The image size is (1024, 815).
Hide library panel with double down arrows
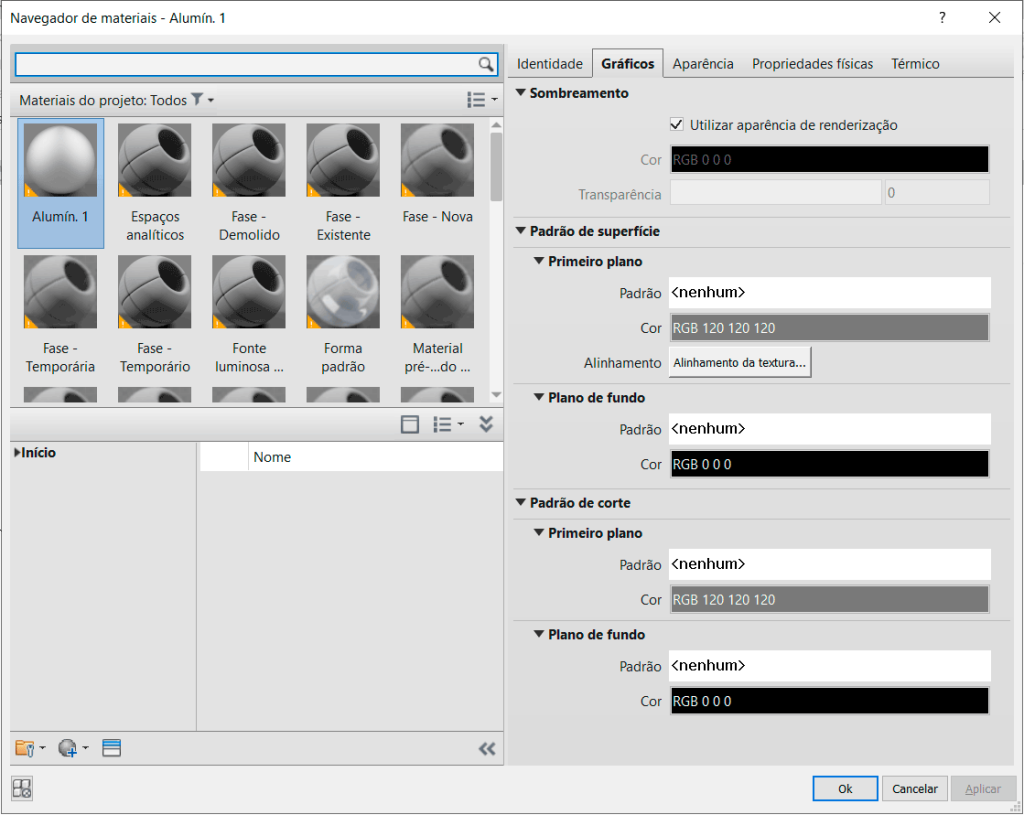pyautogui.click(x=486, y=425)
